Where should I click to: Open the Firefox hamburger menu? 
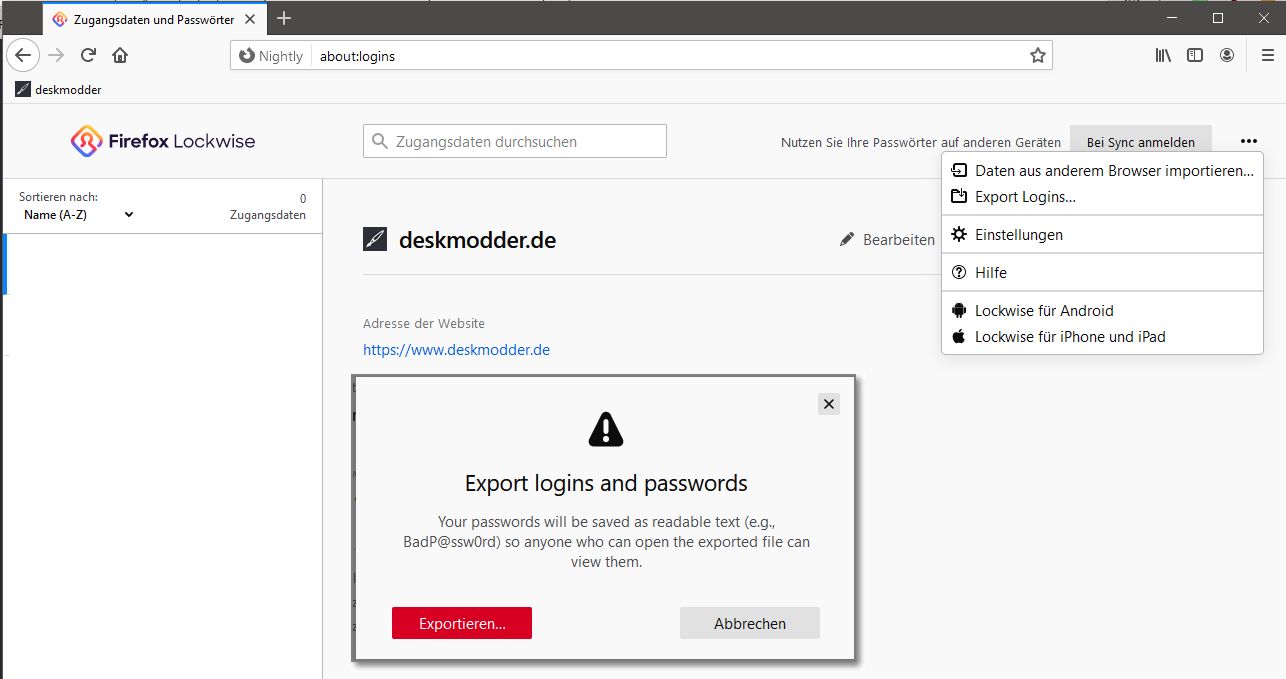(1267, 56)
